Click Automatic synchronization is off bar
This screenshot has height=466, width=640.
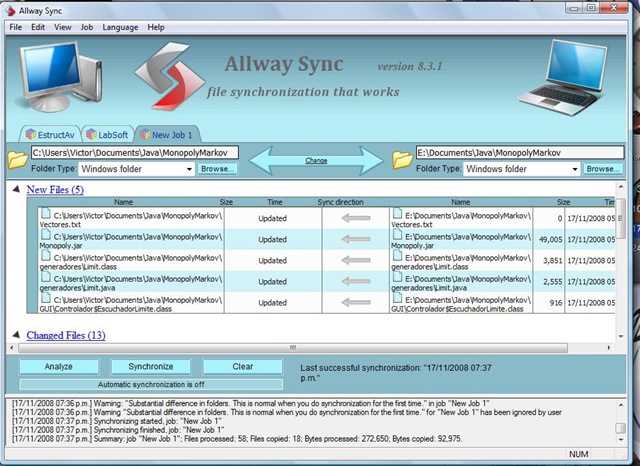(151, 384)
